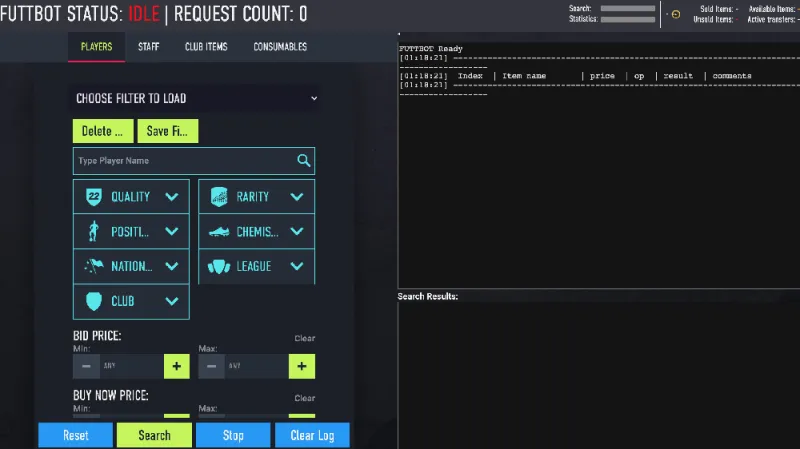
Task: Click the comments log column header
Action: (x=732, y=76)
